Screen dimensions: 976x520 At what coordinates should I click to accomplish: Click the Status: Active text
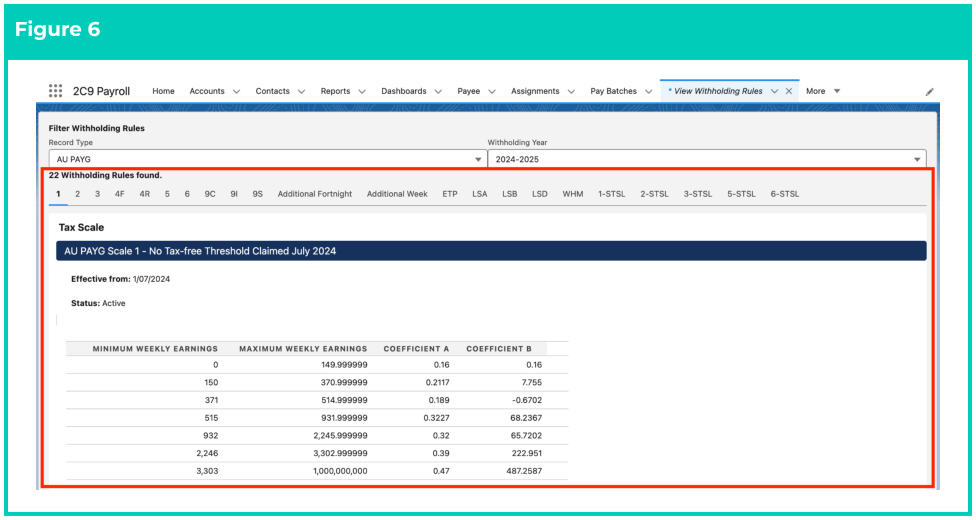click(x=98, y=303)
